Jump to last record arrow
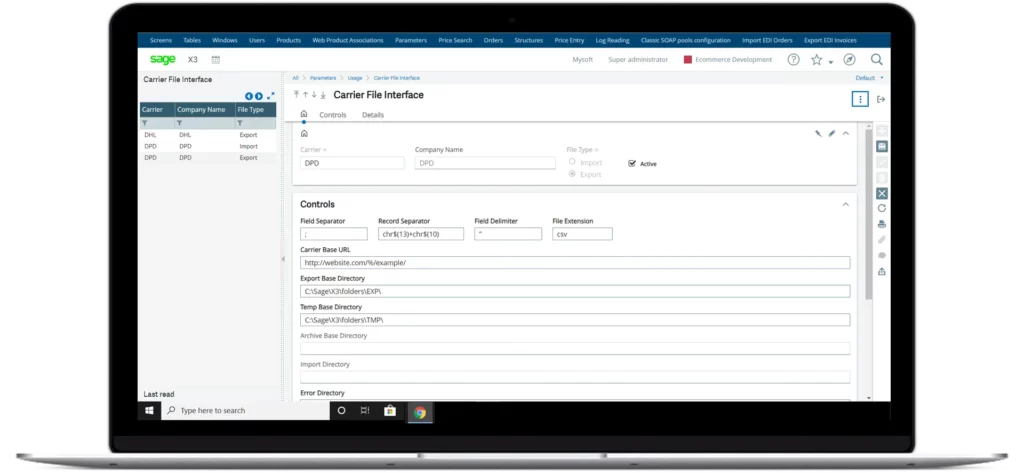1024x473 pixels. [323, 95]
